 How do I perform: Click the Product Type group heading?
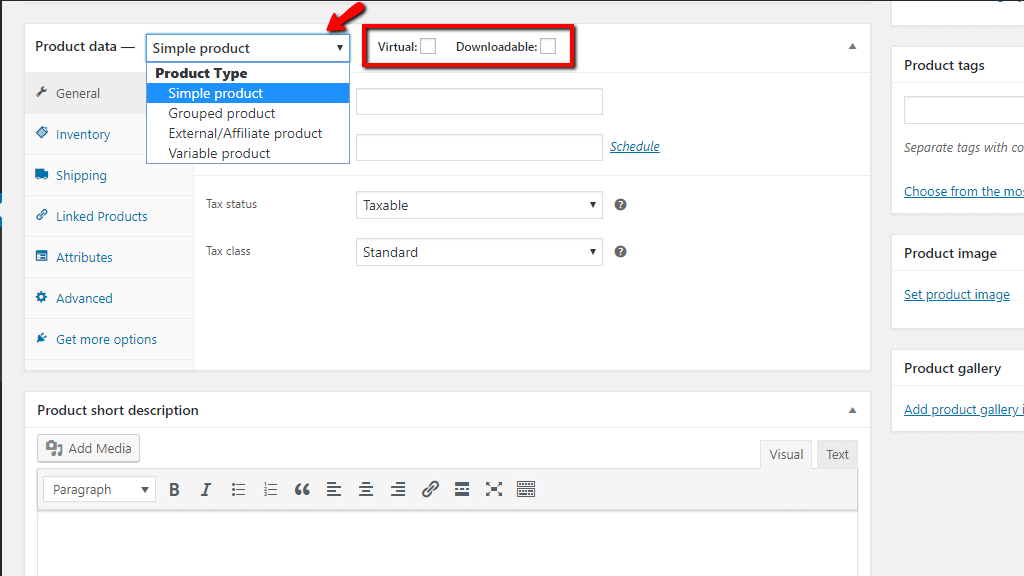[x=201, y=73]
